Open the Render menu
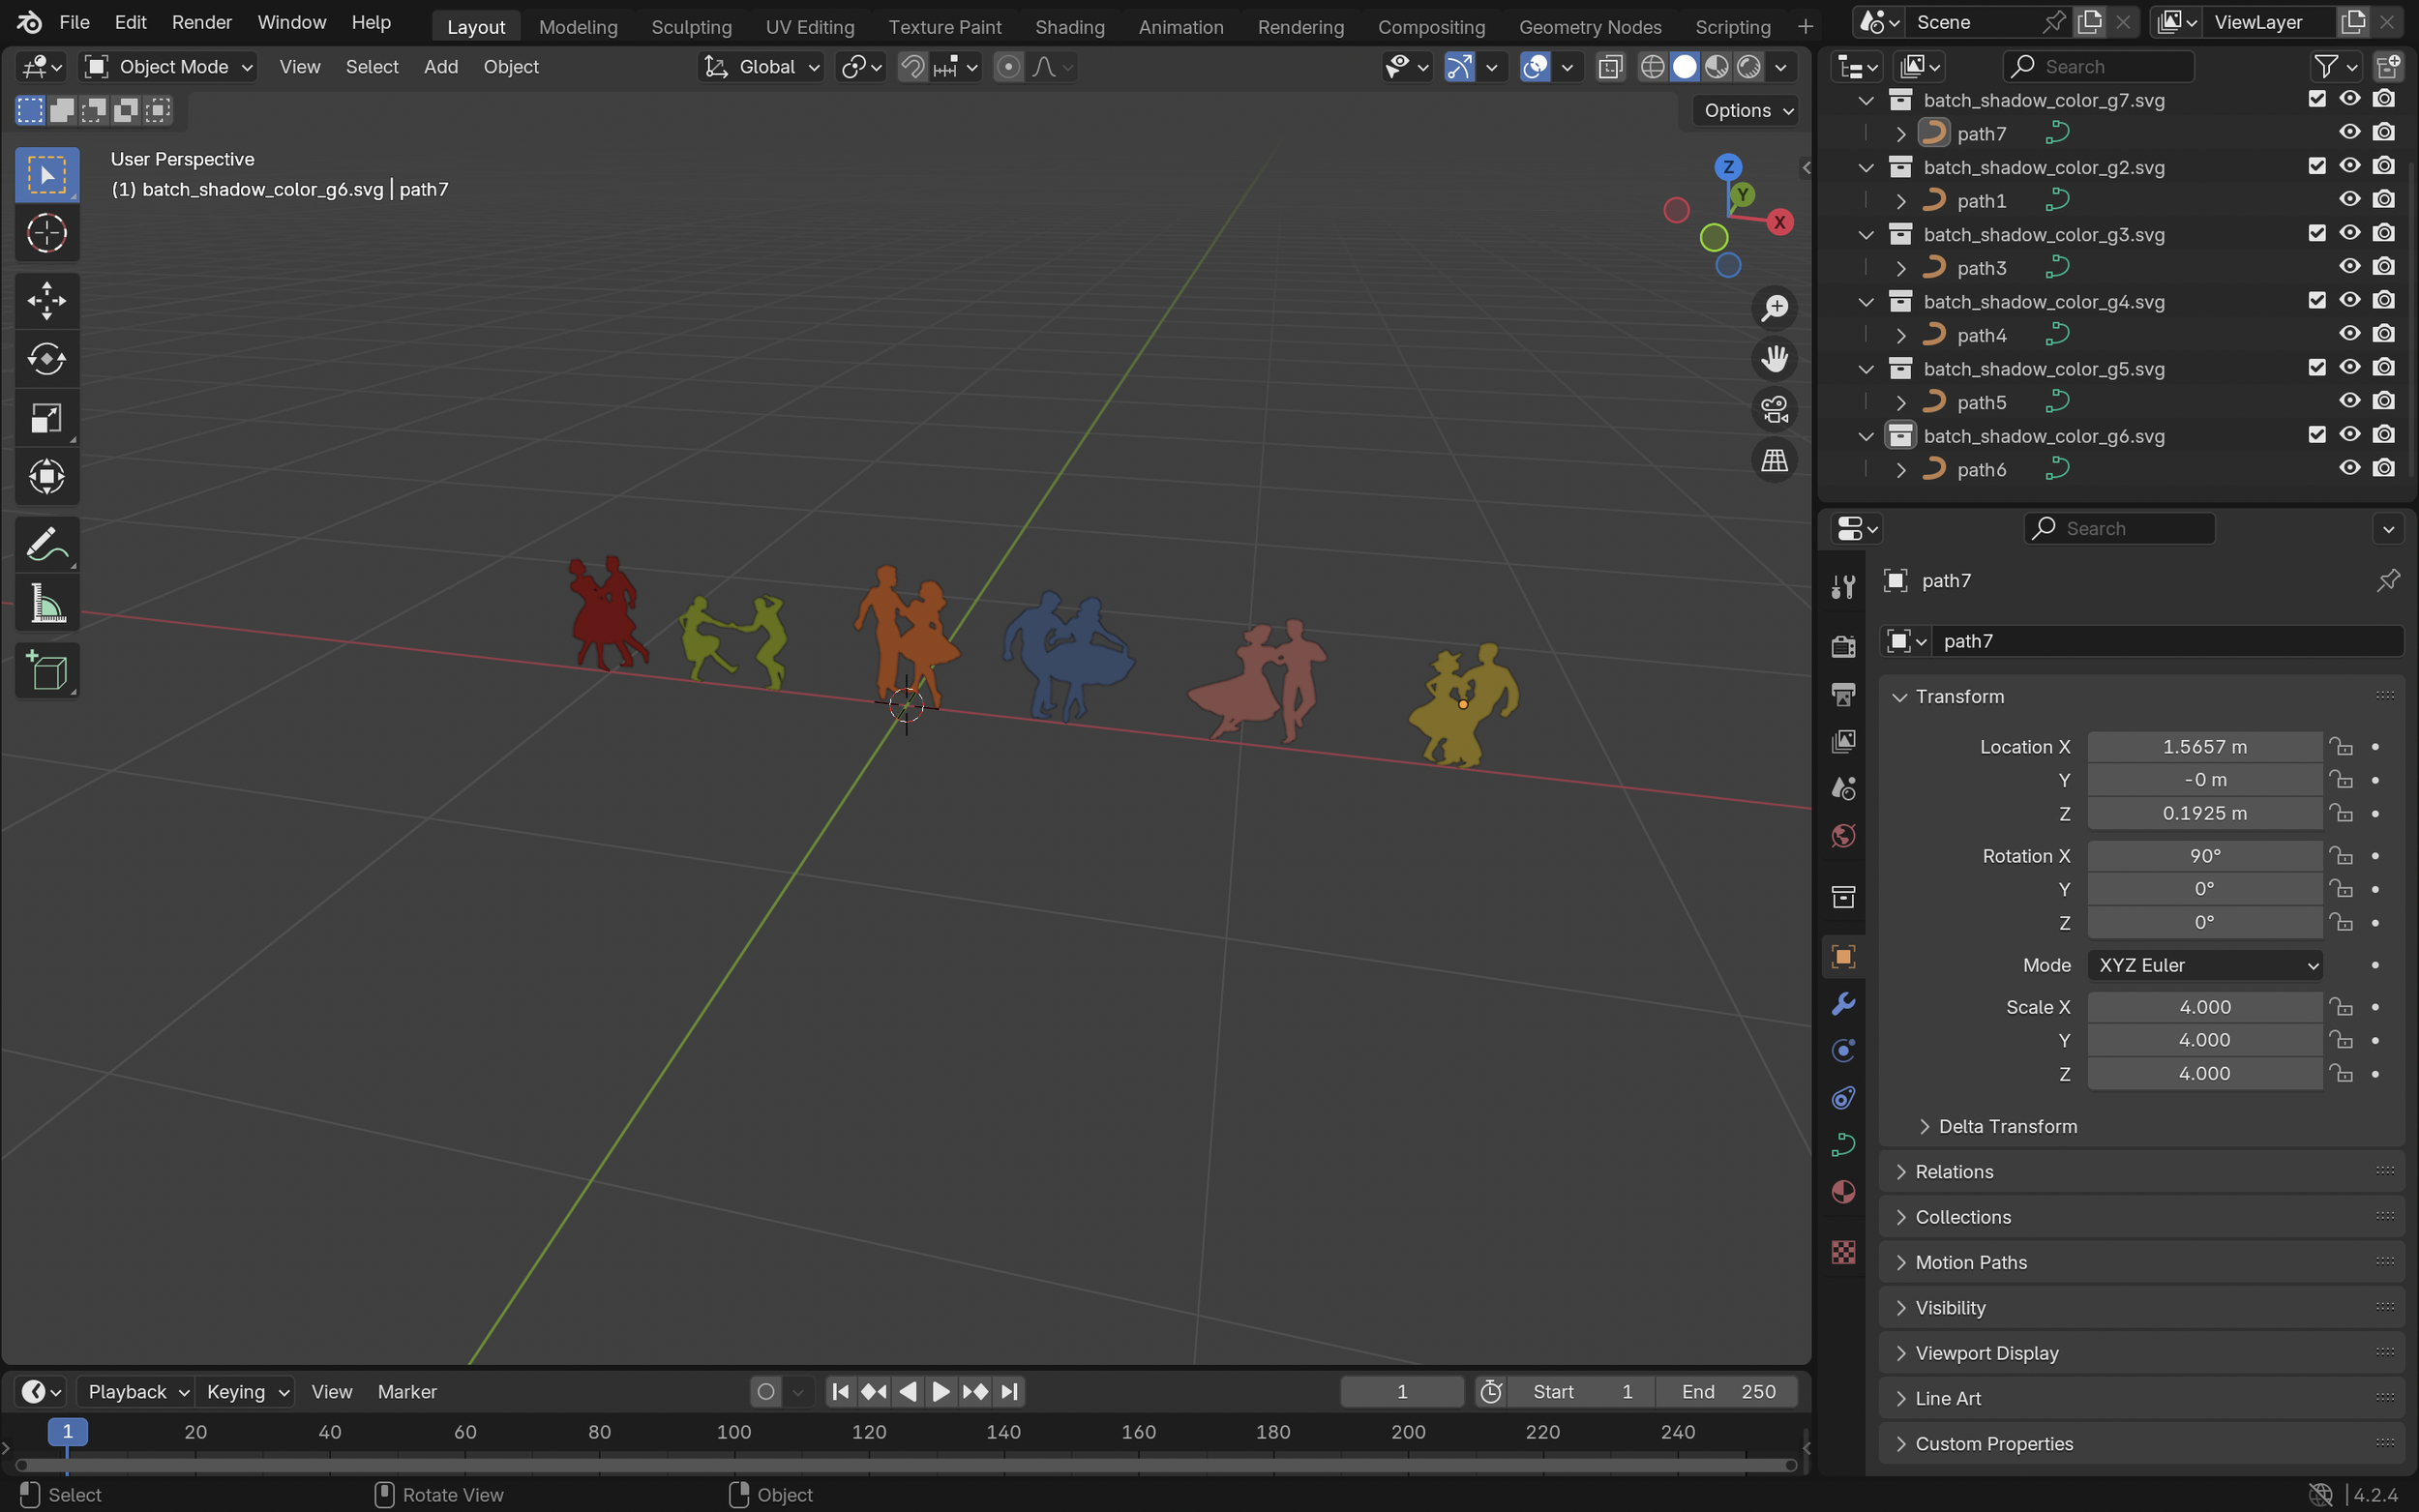This screenshot has width=2419, height=1512. point(201,22)
